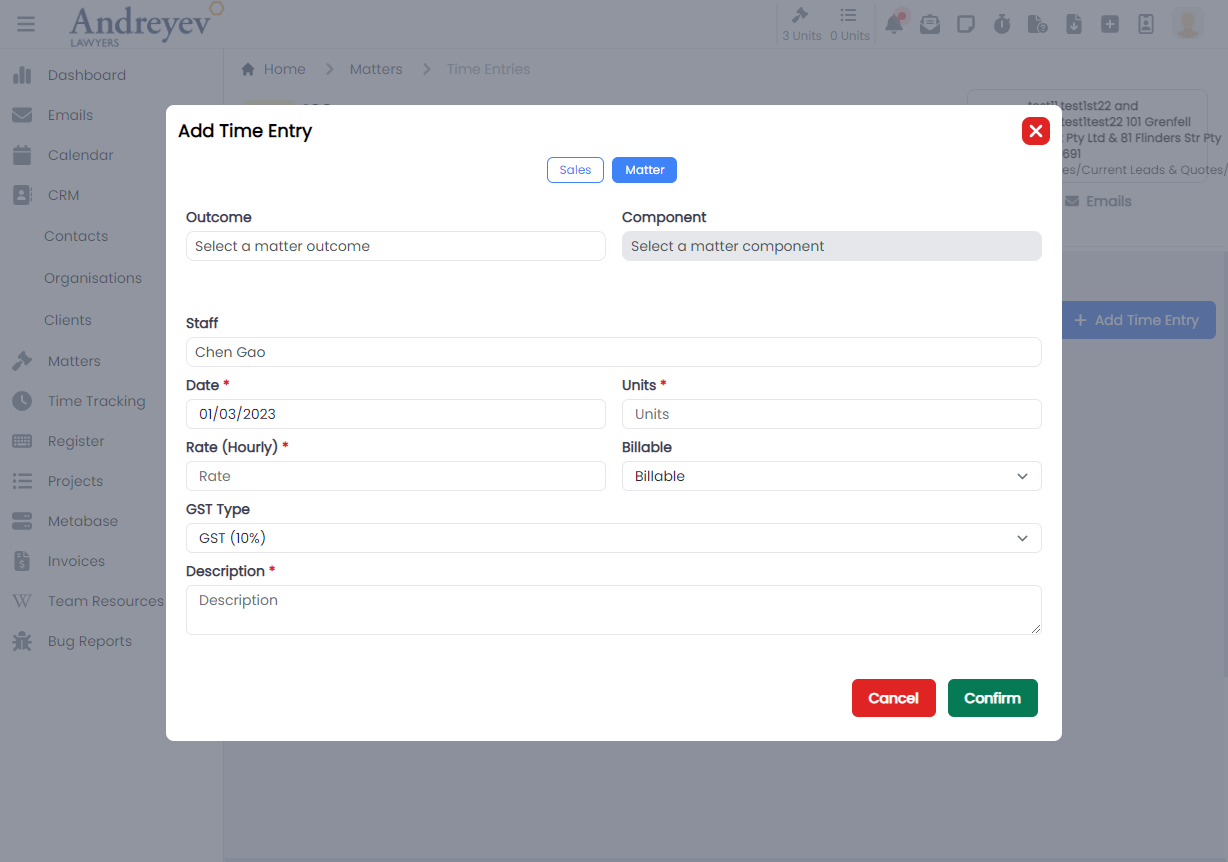Click the plus square icon in header
Viewport: 1228px width, 862px height.
[x=1110, y=24]
